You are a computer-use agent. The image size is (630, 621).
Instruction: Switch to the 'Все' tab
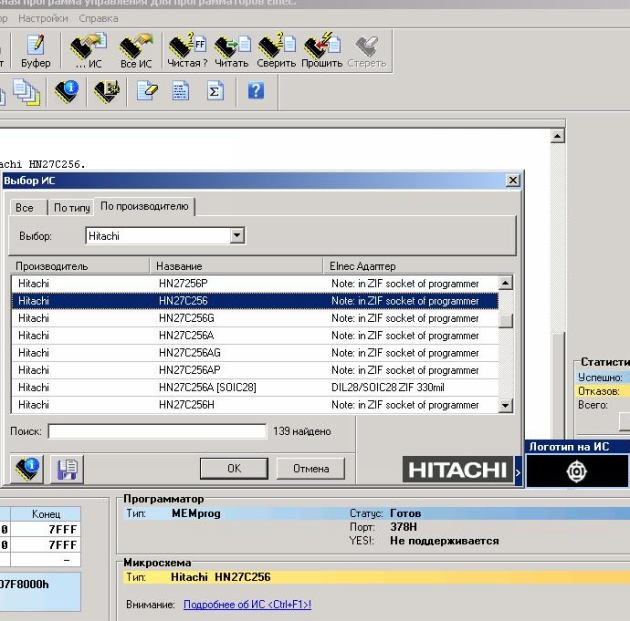[25, 207]
